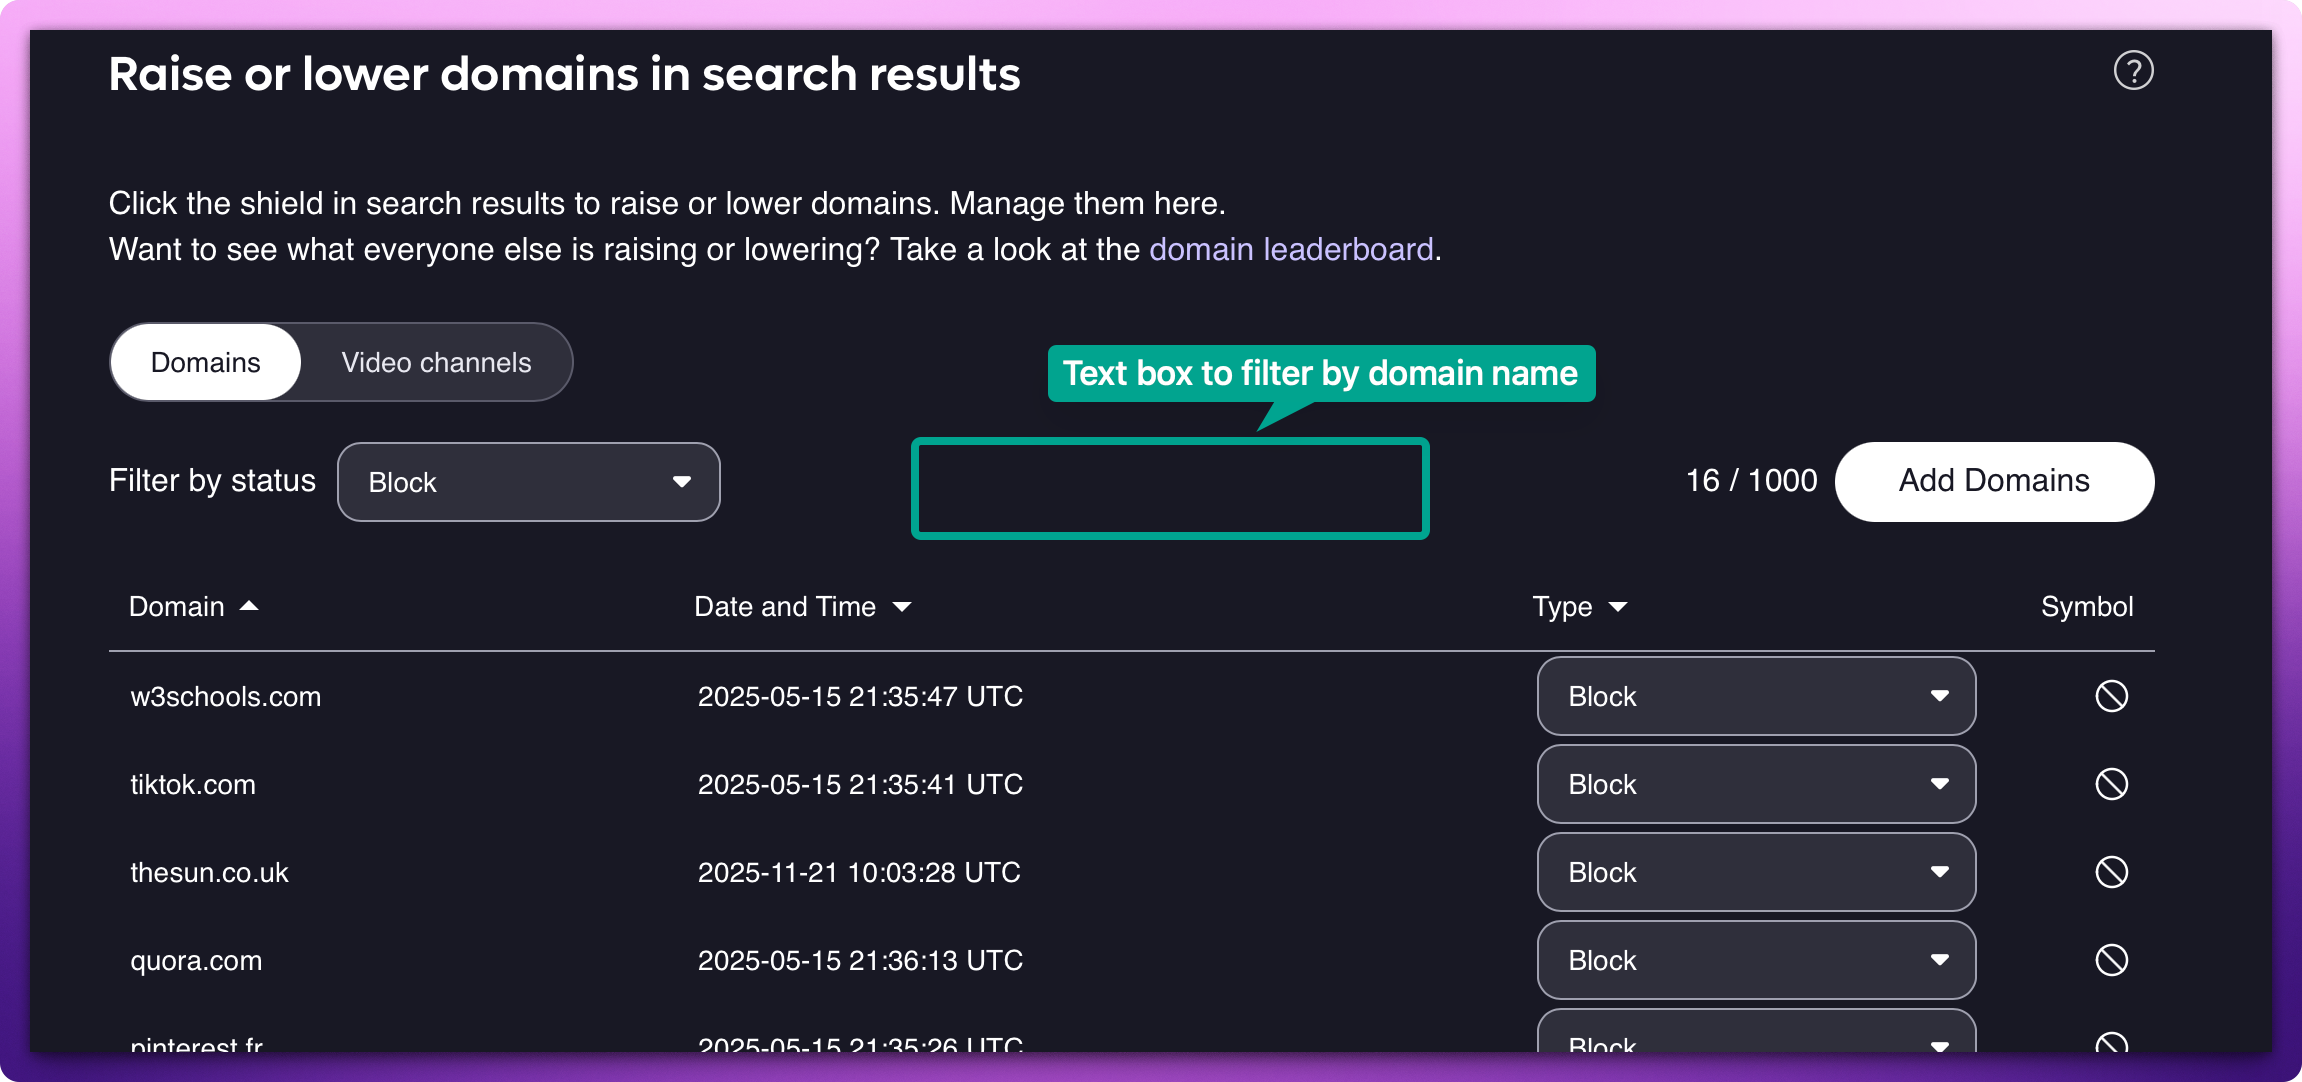Screen dimensions: 2302x1082
Task: Open Filter by status dropdown
Action: click(528, 482)
